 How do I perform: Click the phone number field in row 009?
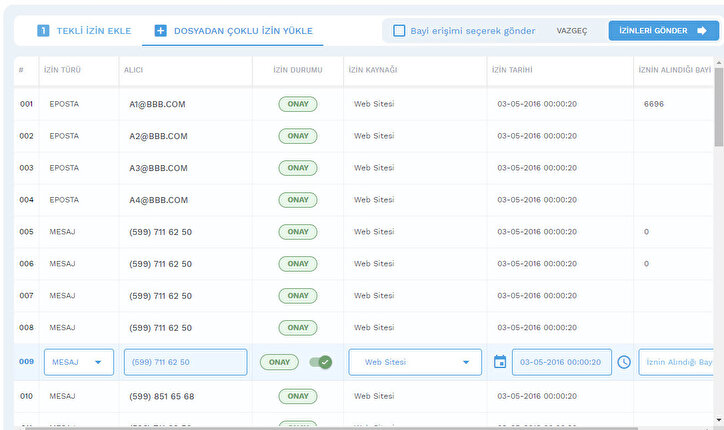[185, 362]
